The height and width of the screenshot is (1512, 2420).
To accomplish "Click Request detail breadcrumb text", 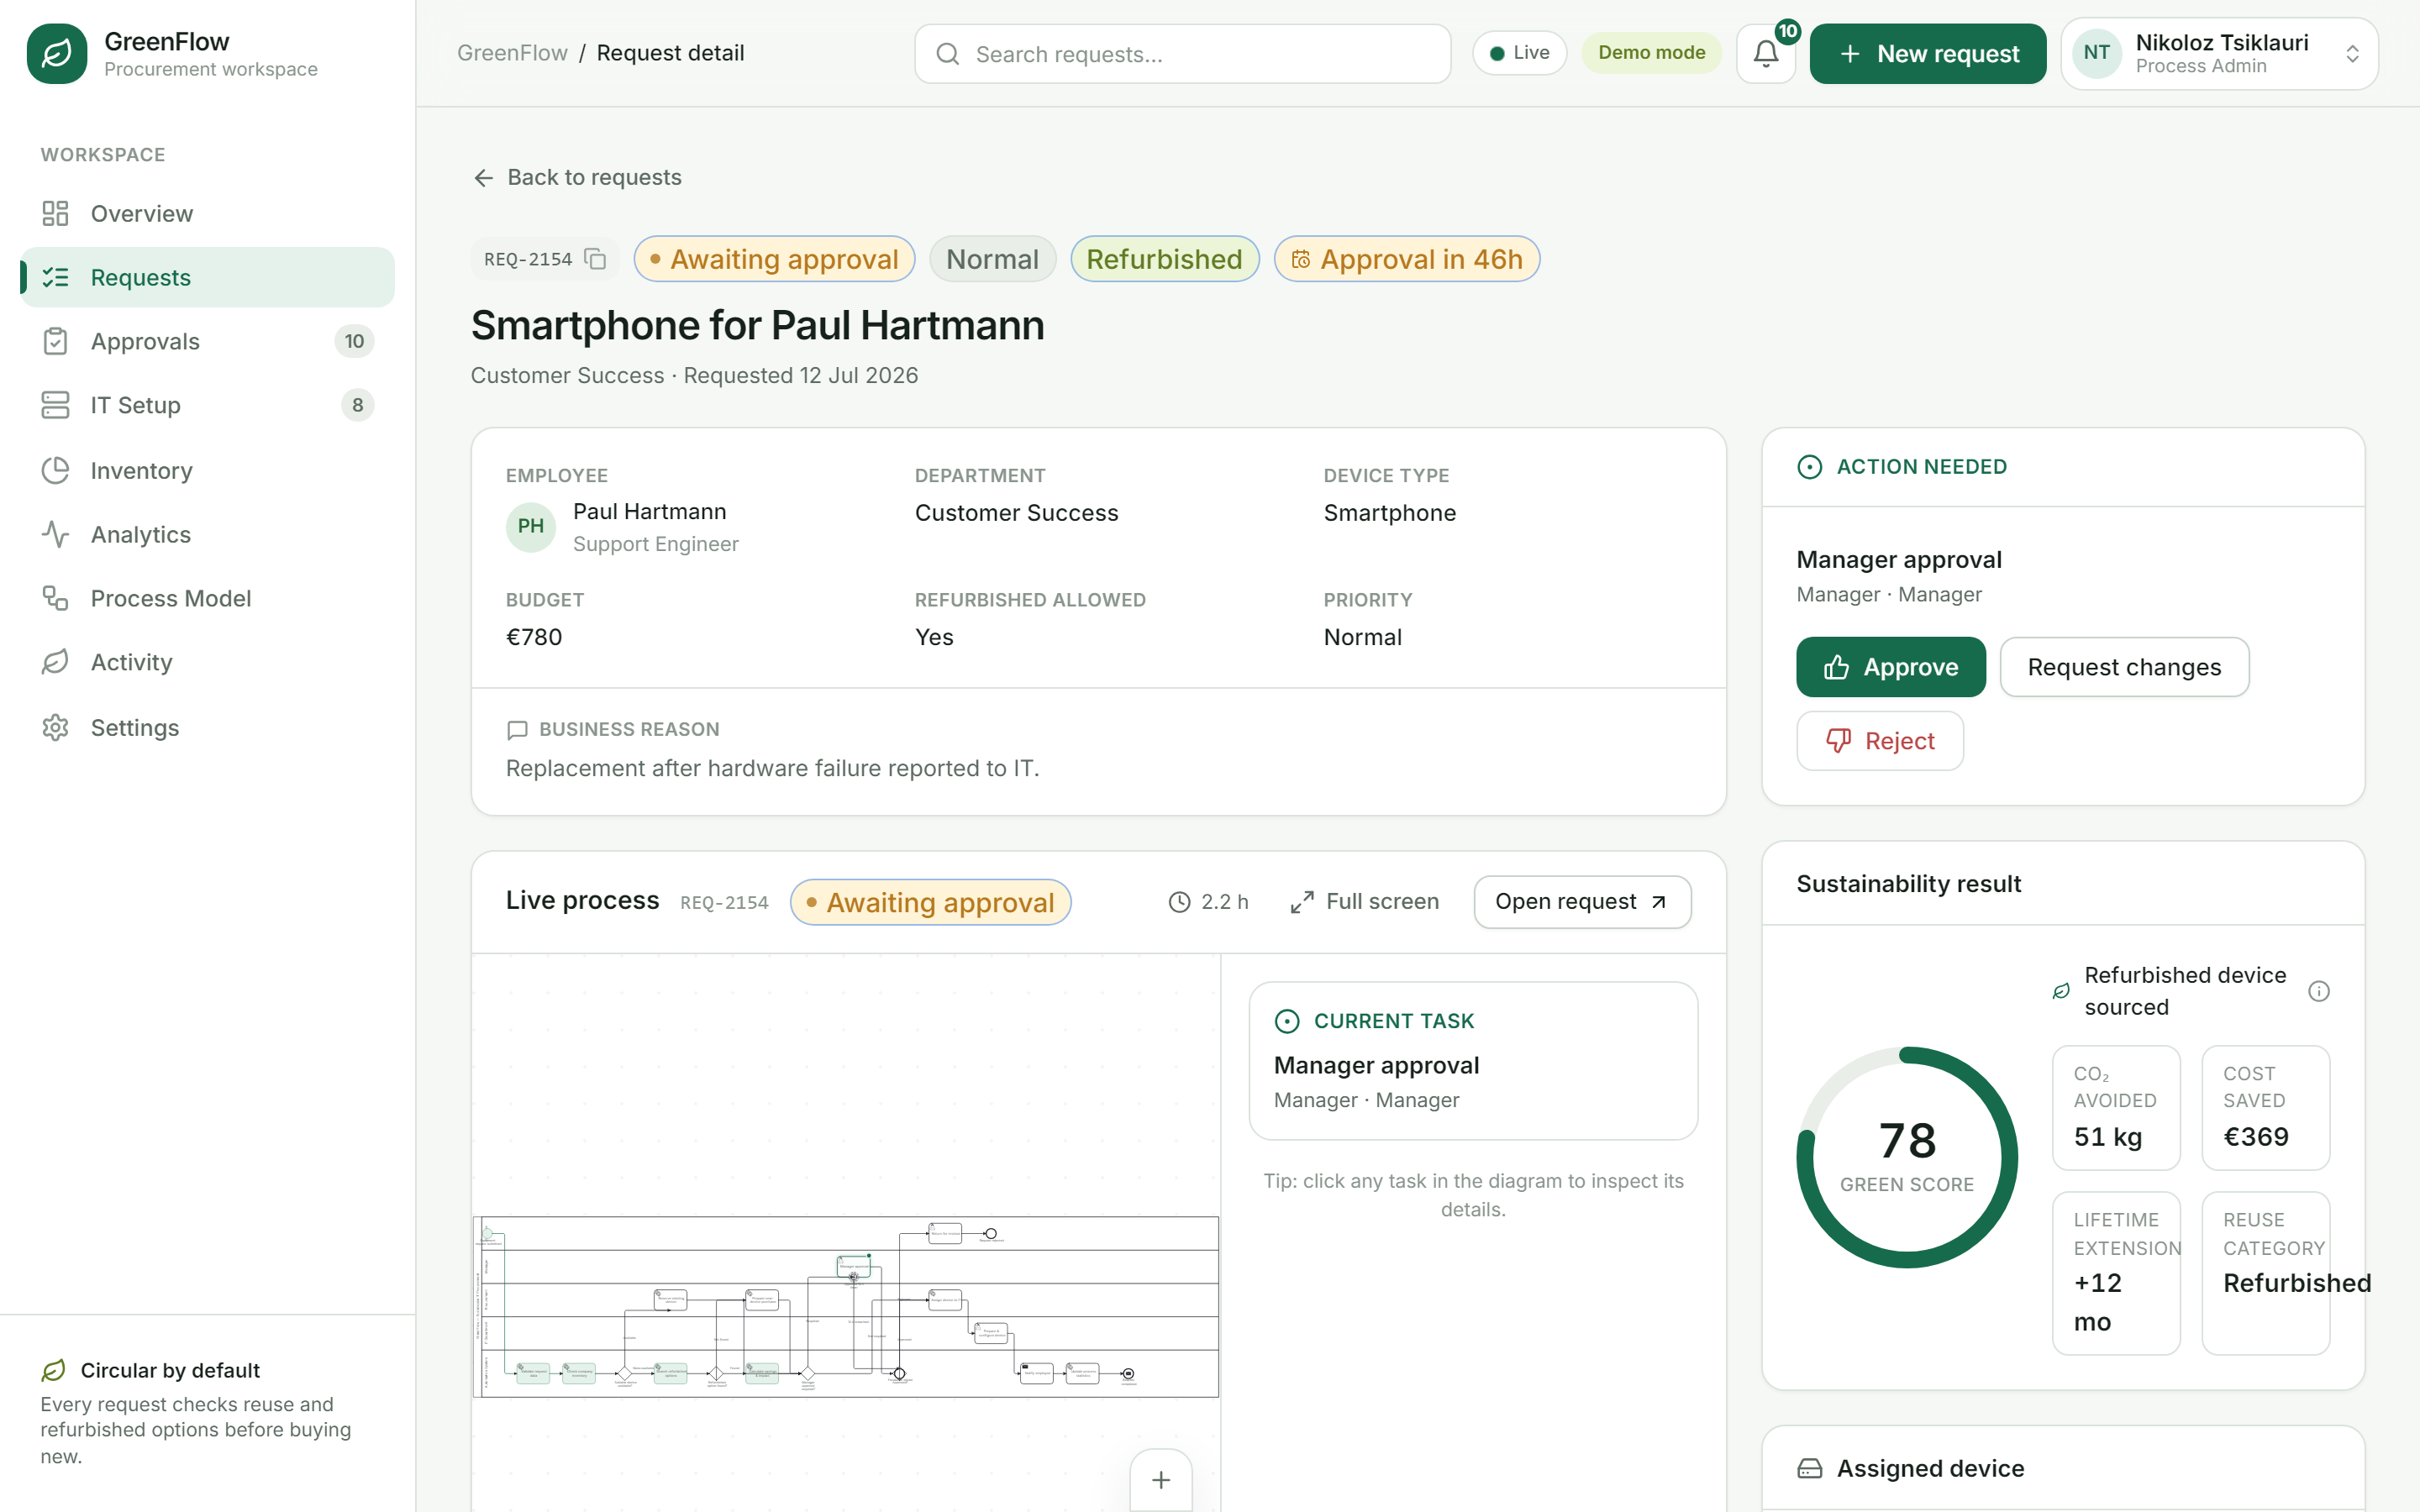I will pyautogui.click(x=670, y=53).
